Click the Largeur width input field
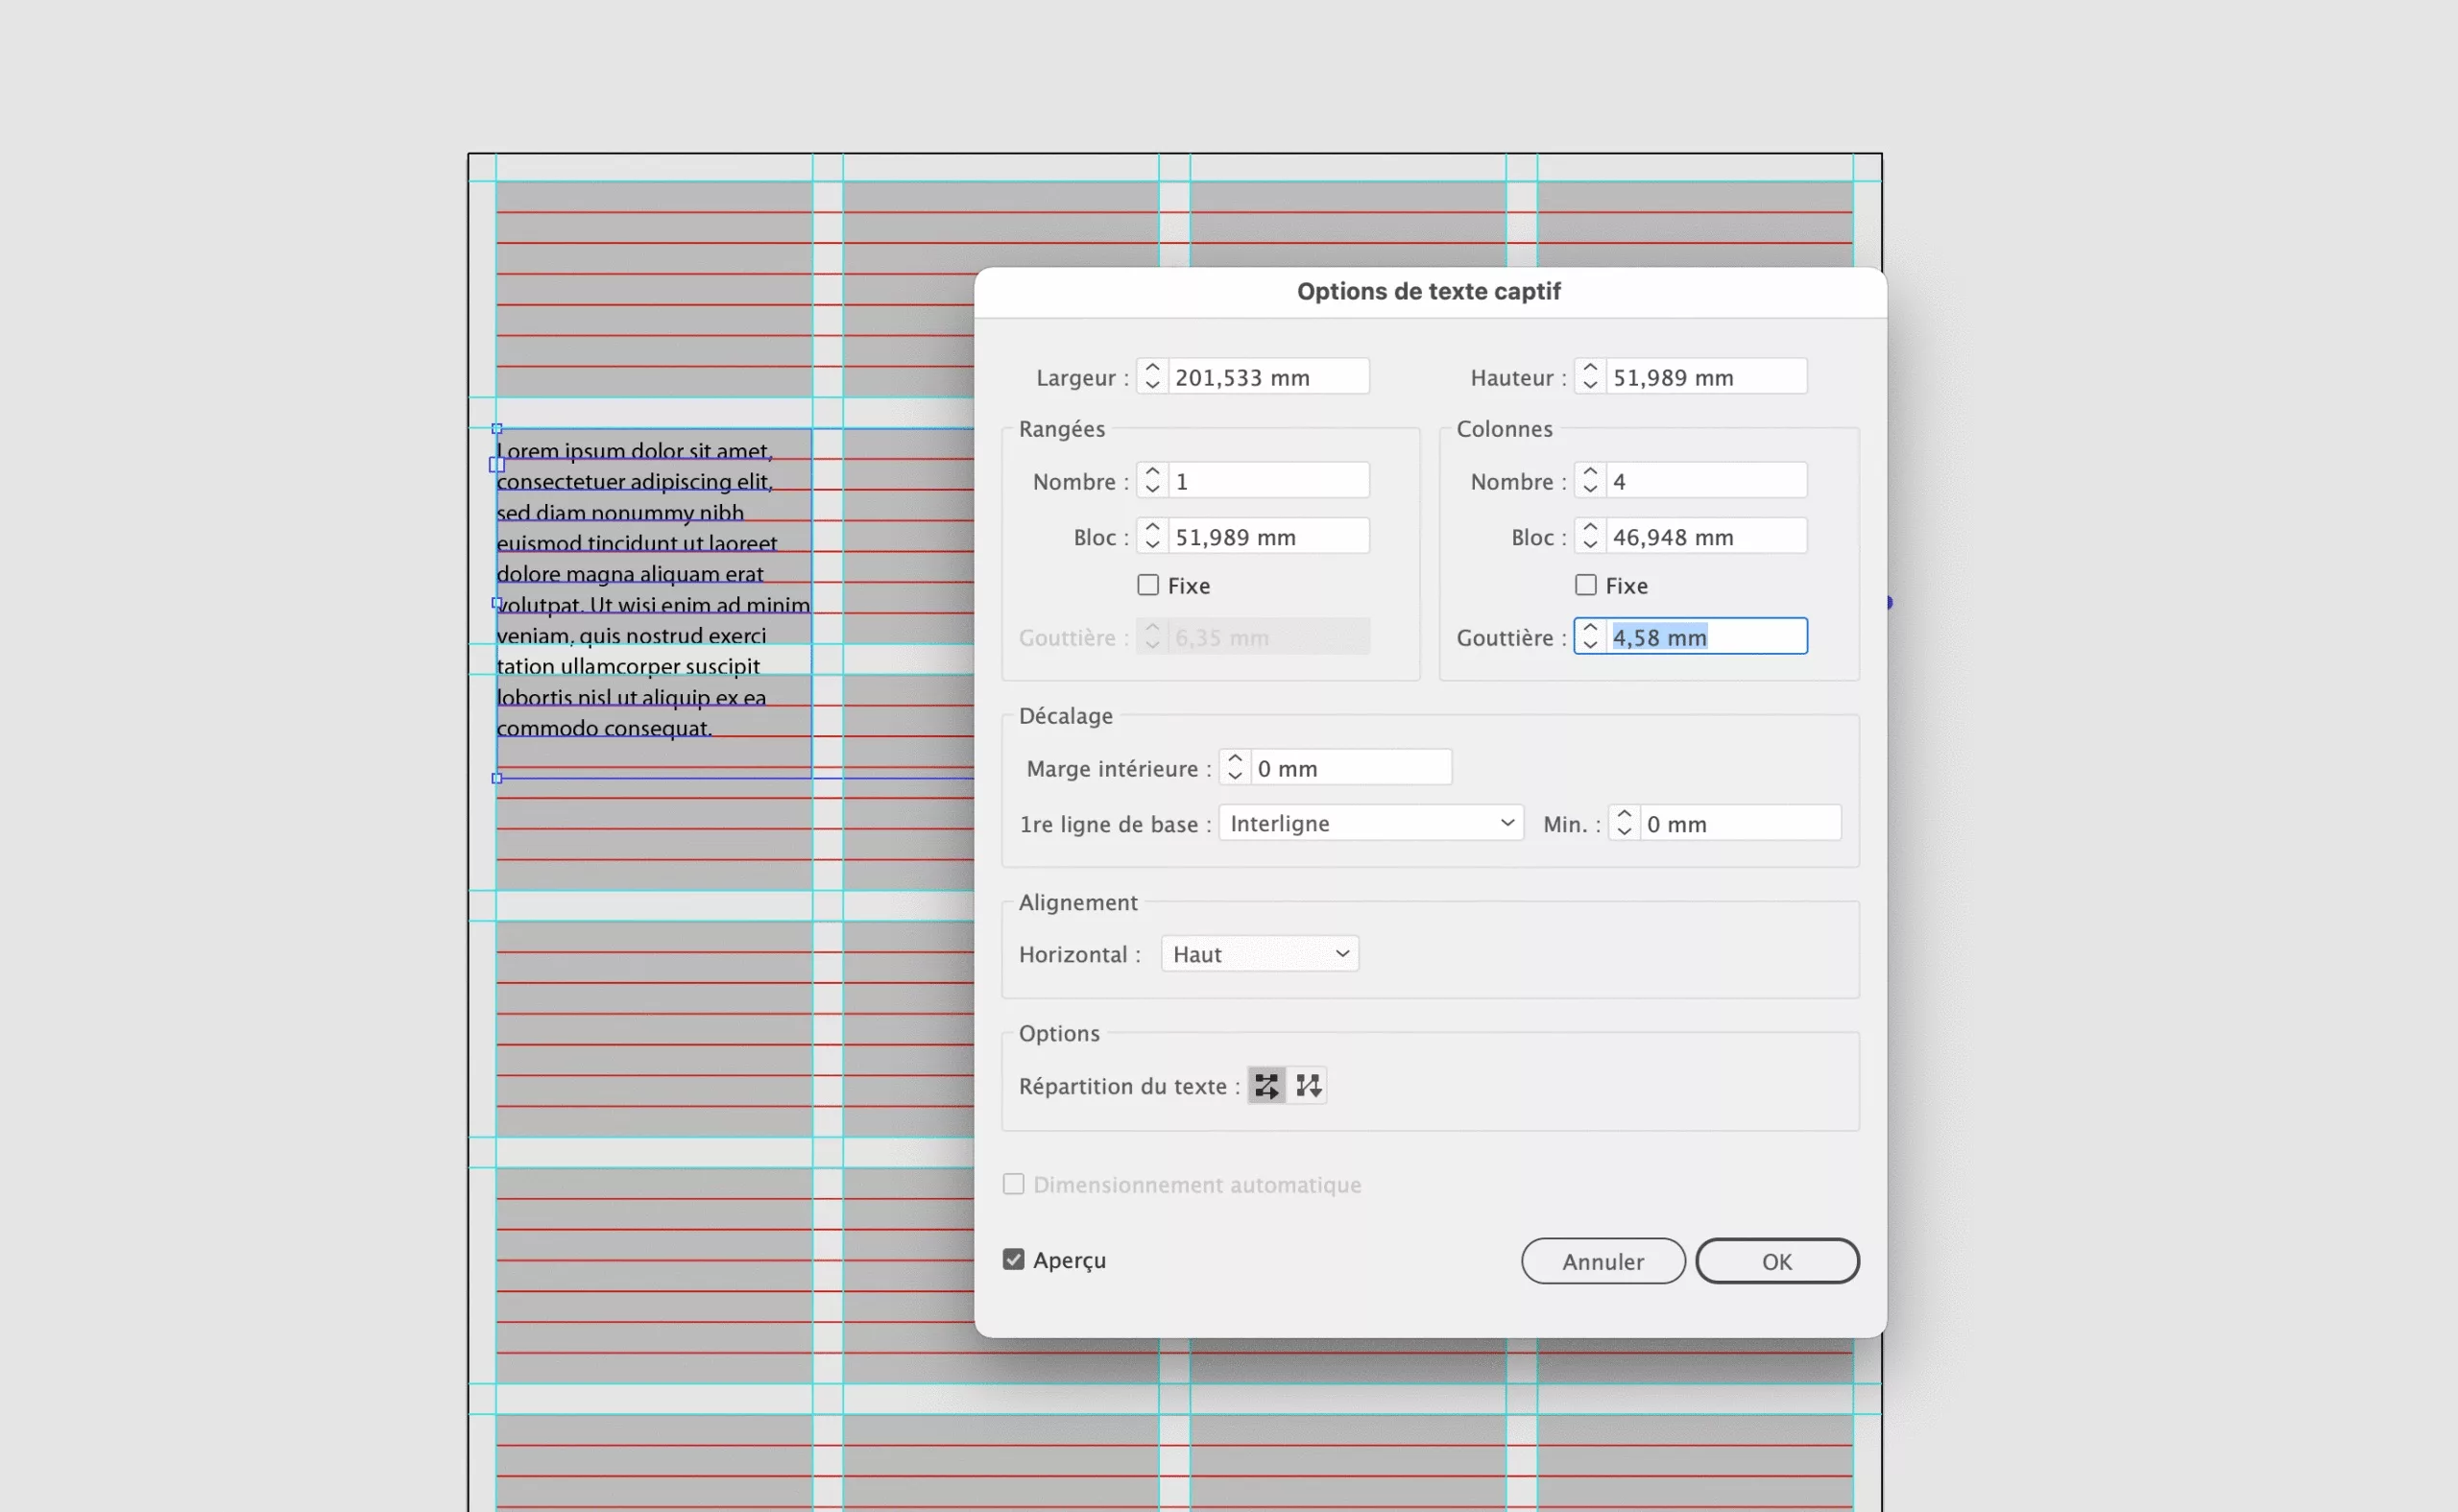The height and width of the screenshot is (1512, 2458). (1267, 377)
